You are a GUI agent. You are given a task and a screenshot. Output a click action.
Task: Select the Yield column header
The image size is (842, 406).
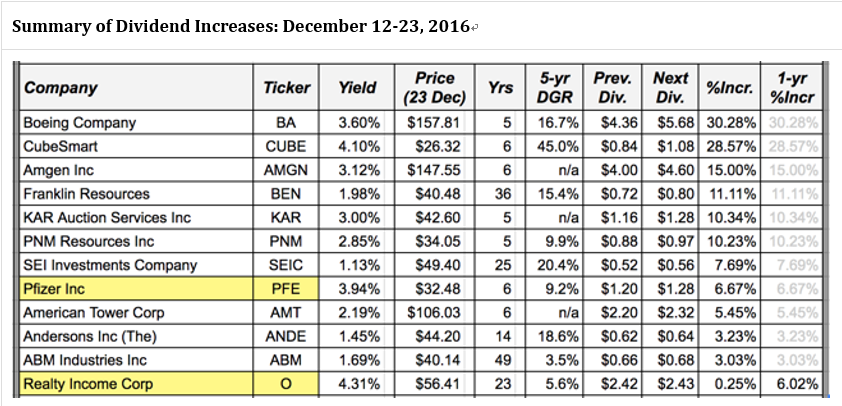(358, 88)
